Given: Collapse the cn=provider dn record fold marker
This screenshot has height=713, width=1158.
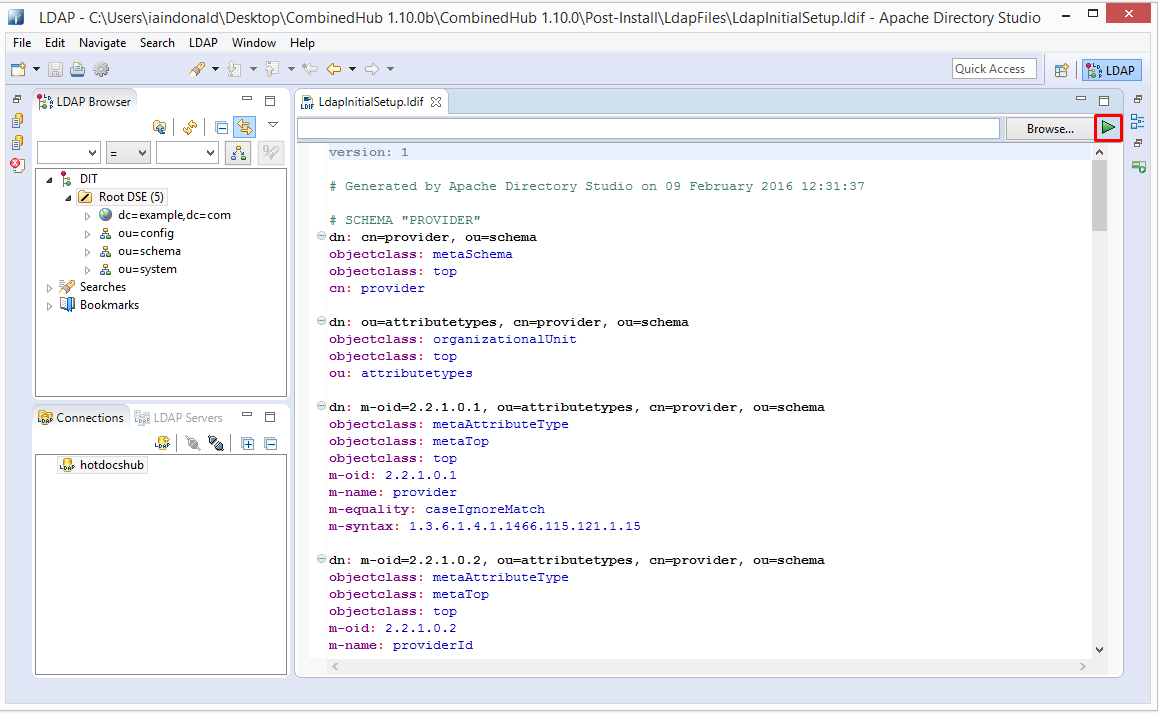Looking at the screenshot, I should [321, 237].
